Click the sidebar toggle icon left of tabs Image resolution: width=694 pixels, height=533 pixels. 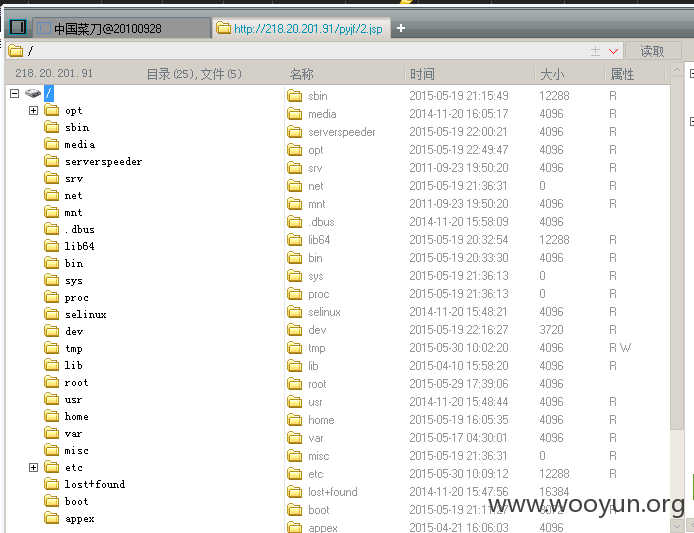point(18,27)
